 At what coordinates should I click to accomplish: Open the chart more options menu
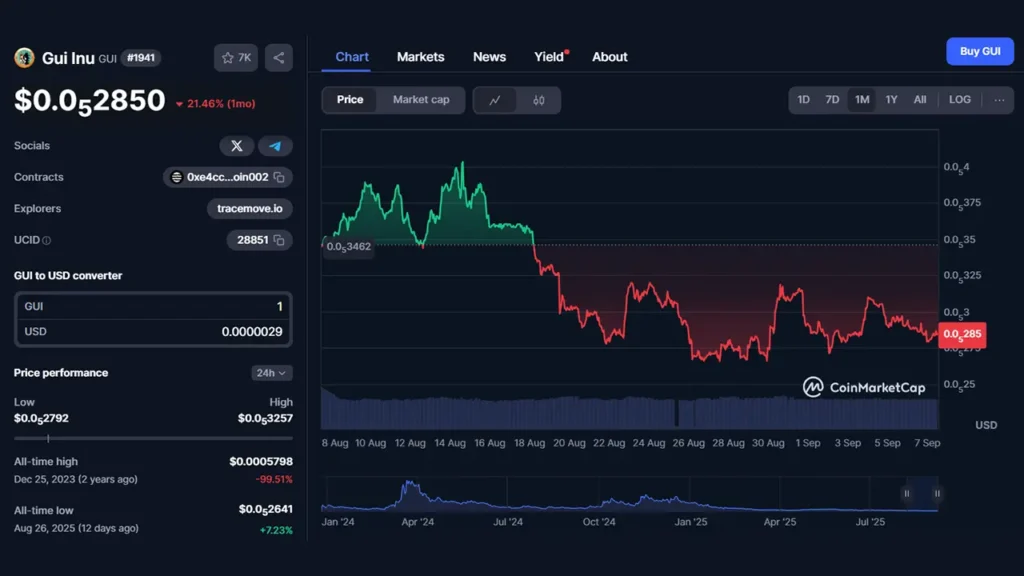coord(999,100)
